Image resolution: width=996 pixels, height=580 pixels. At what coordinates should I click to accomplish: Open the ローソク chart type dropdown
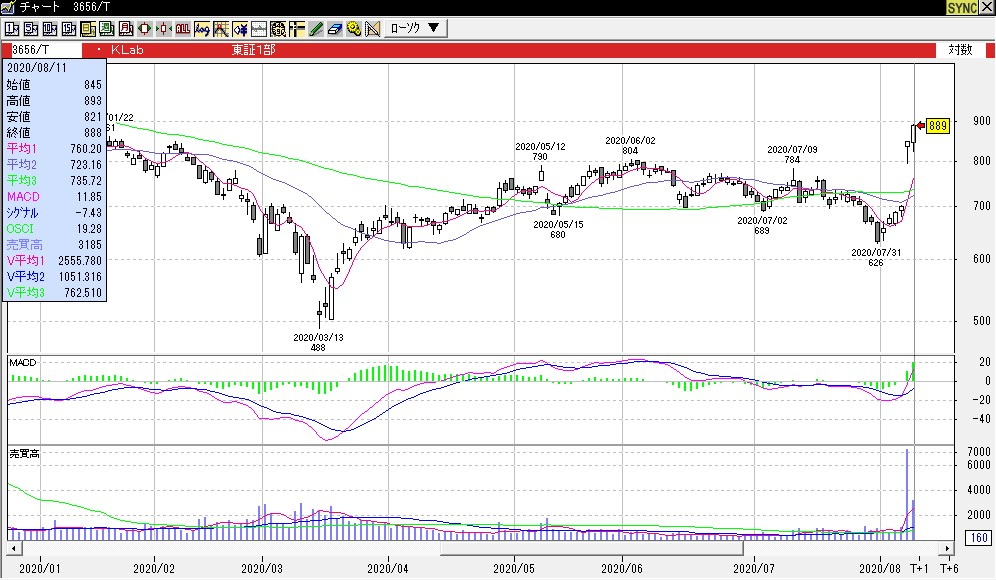click(414, 28)
